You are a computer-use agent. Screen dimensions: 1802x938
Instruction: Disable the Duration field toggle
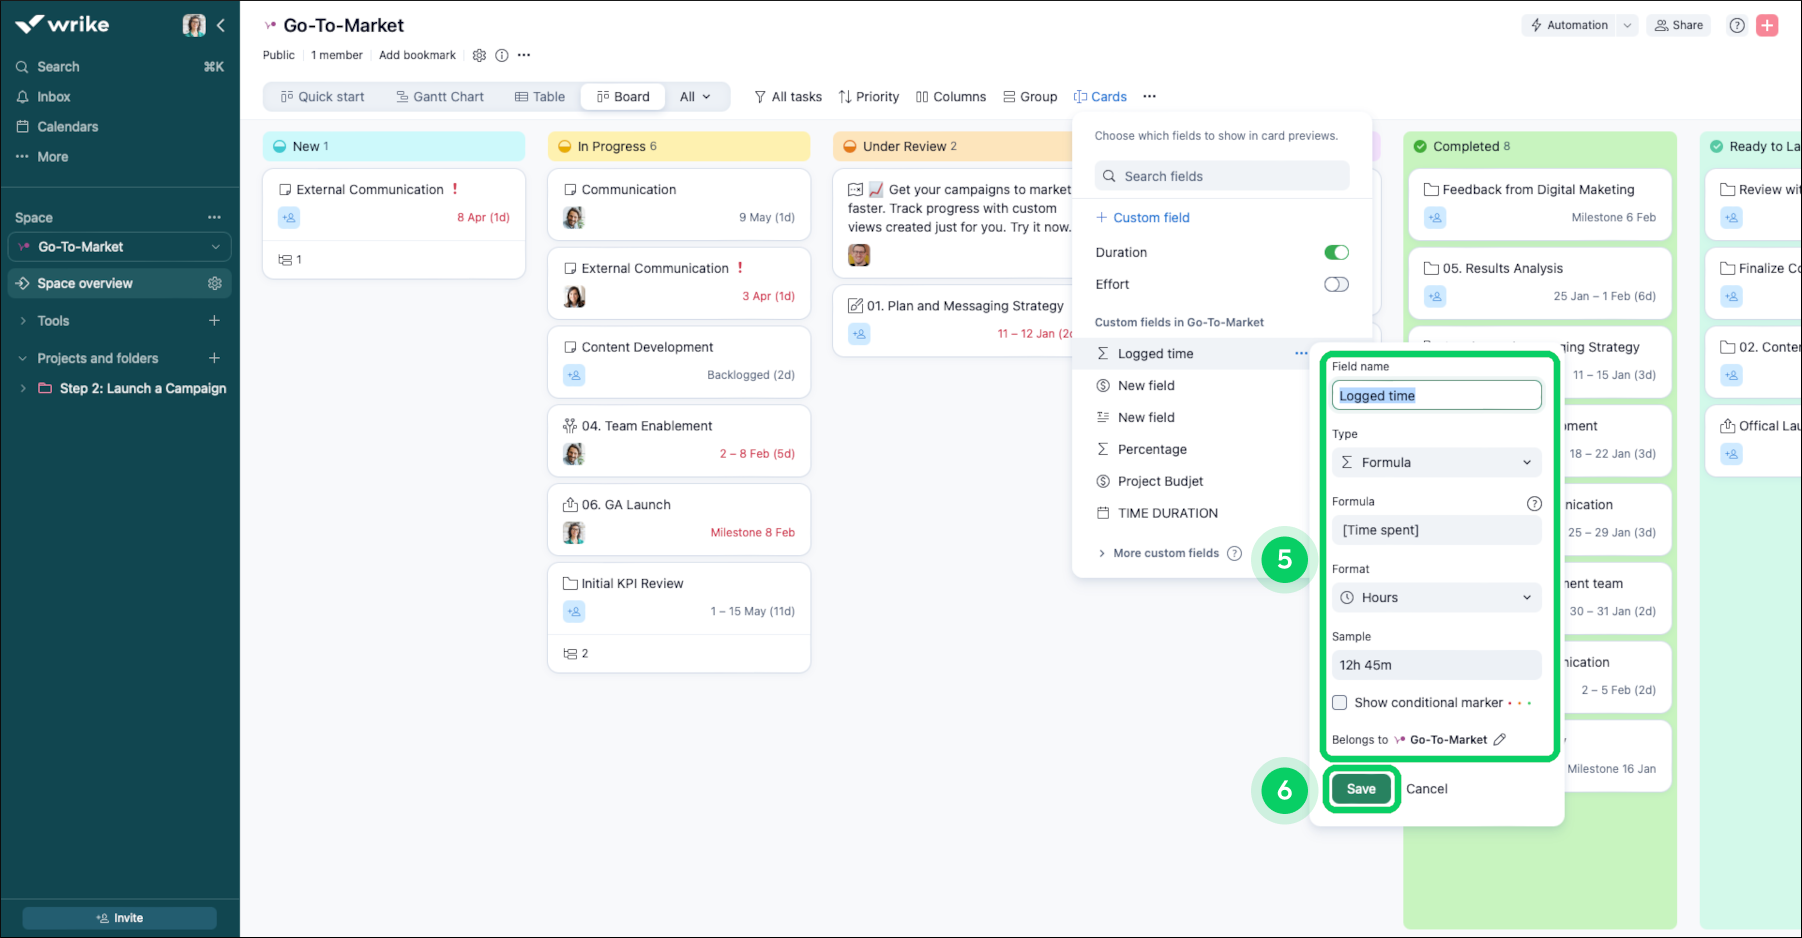point(1336,252)
